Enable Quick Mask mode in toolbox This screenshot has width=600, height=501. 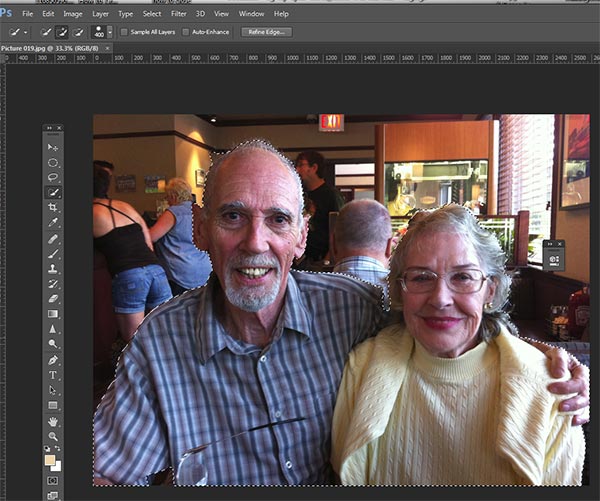point(53,481)
